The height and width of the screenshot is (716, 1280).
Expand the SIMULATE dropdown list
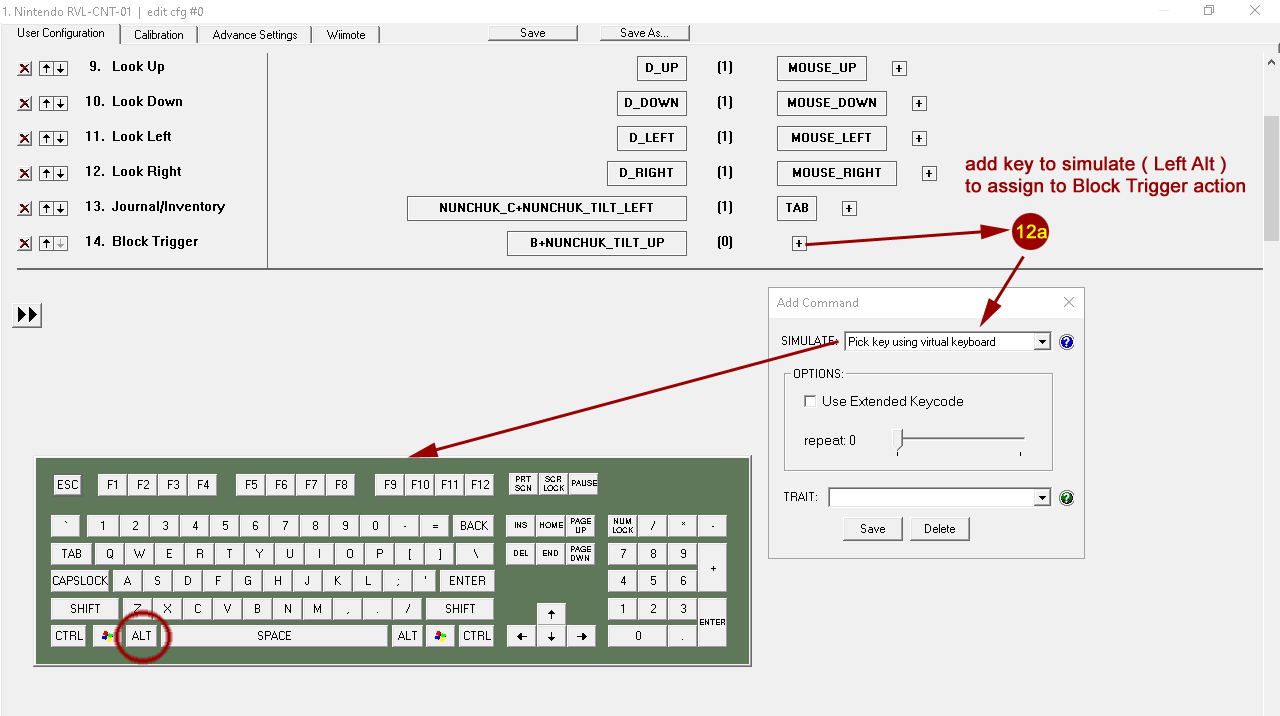(1042, 342)
